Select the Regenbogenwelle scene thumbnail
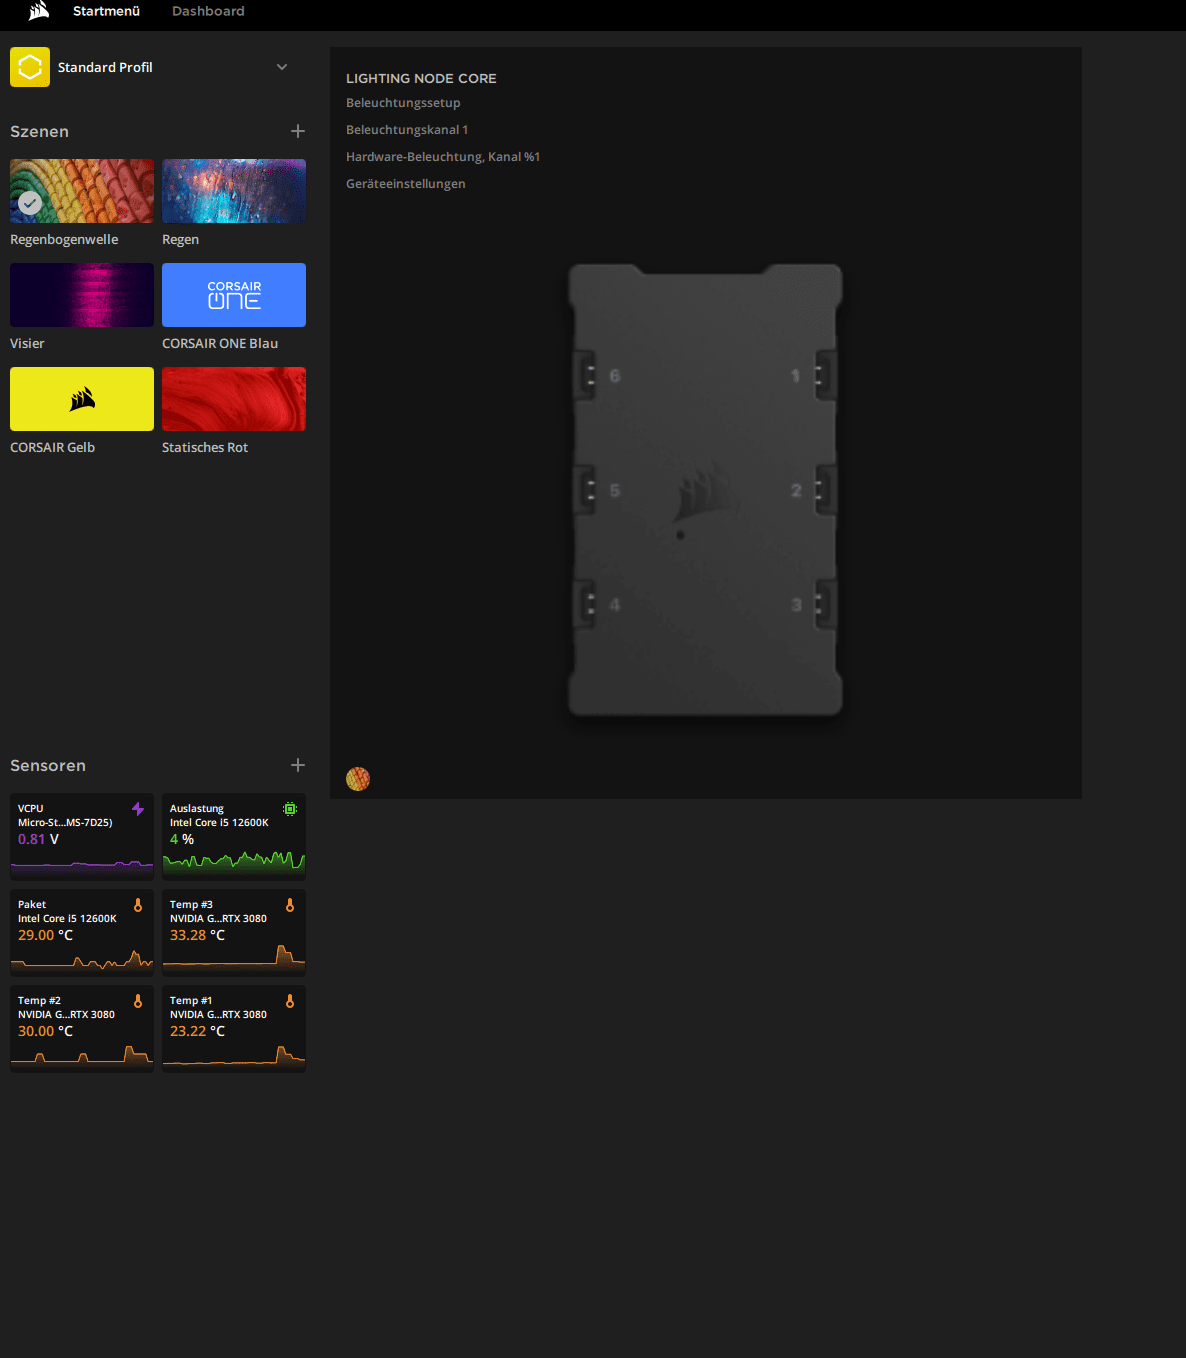The image size is (1186, 1358). pyautogui.click(x=82, y=191)
